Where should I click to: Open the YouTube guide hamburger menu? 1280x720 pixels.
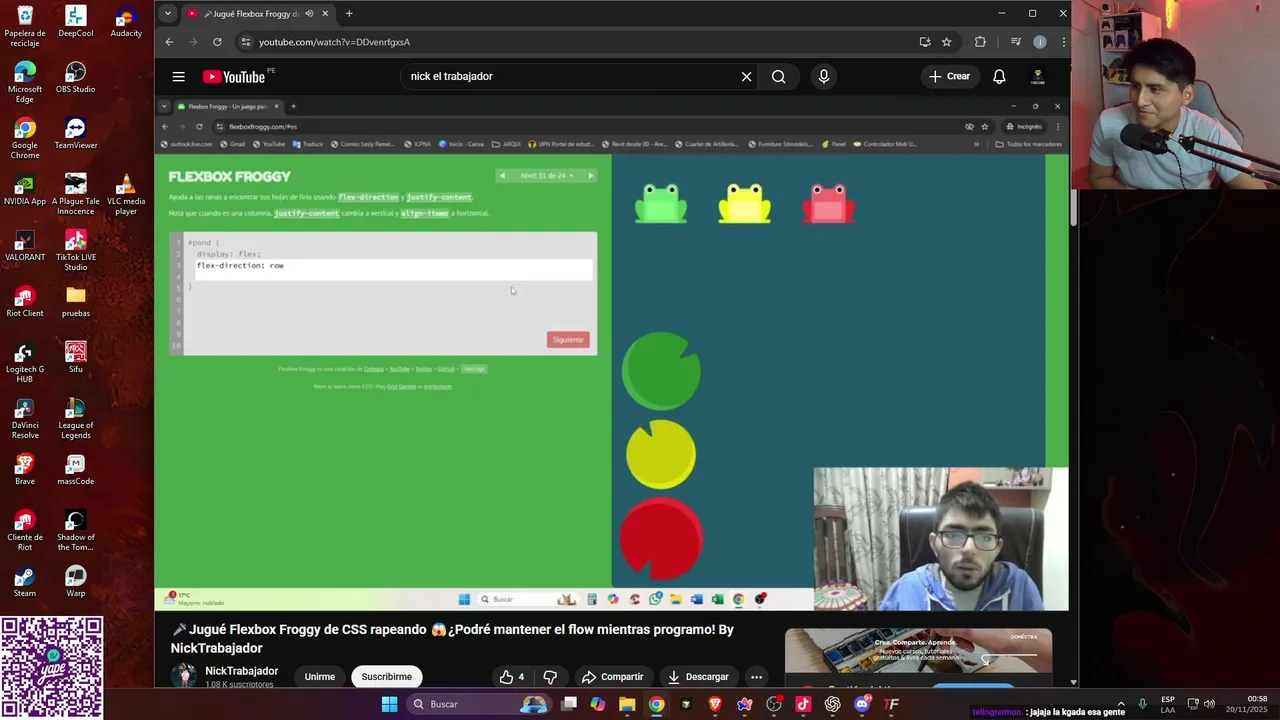click(178, 77)
